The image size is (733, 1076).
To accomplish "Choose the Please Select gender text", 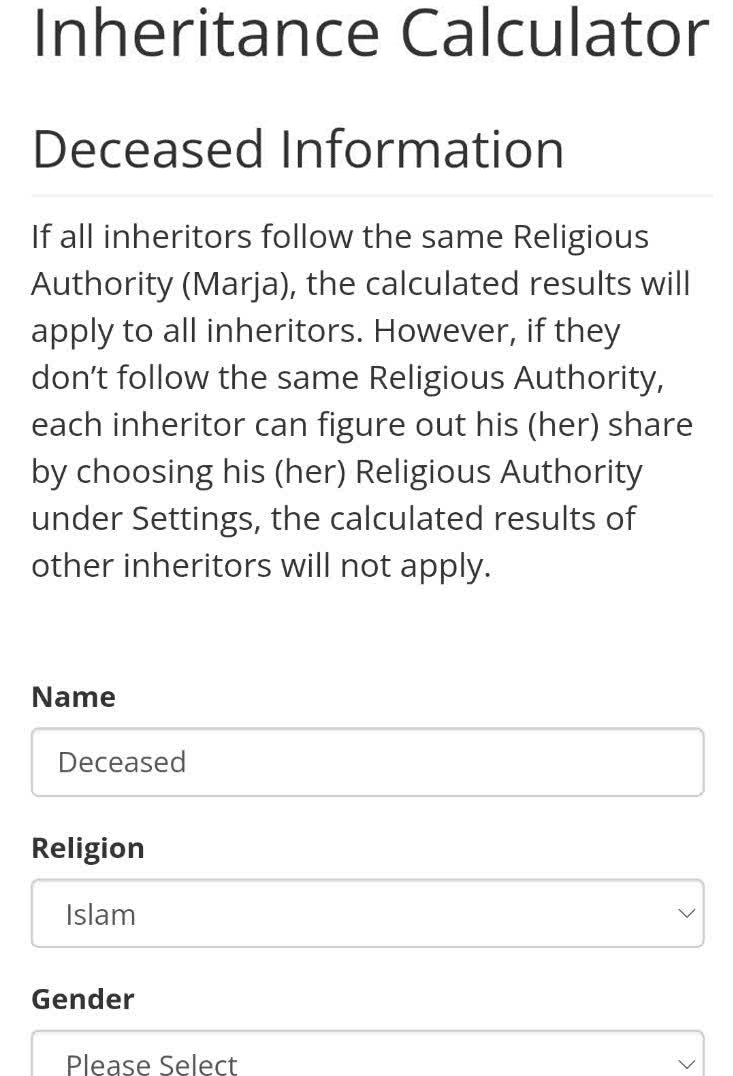I will [151, 1064].
